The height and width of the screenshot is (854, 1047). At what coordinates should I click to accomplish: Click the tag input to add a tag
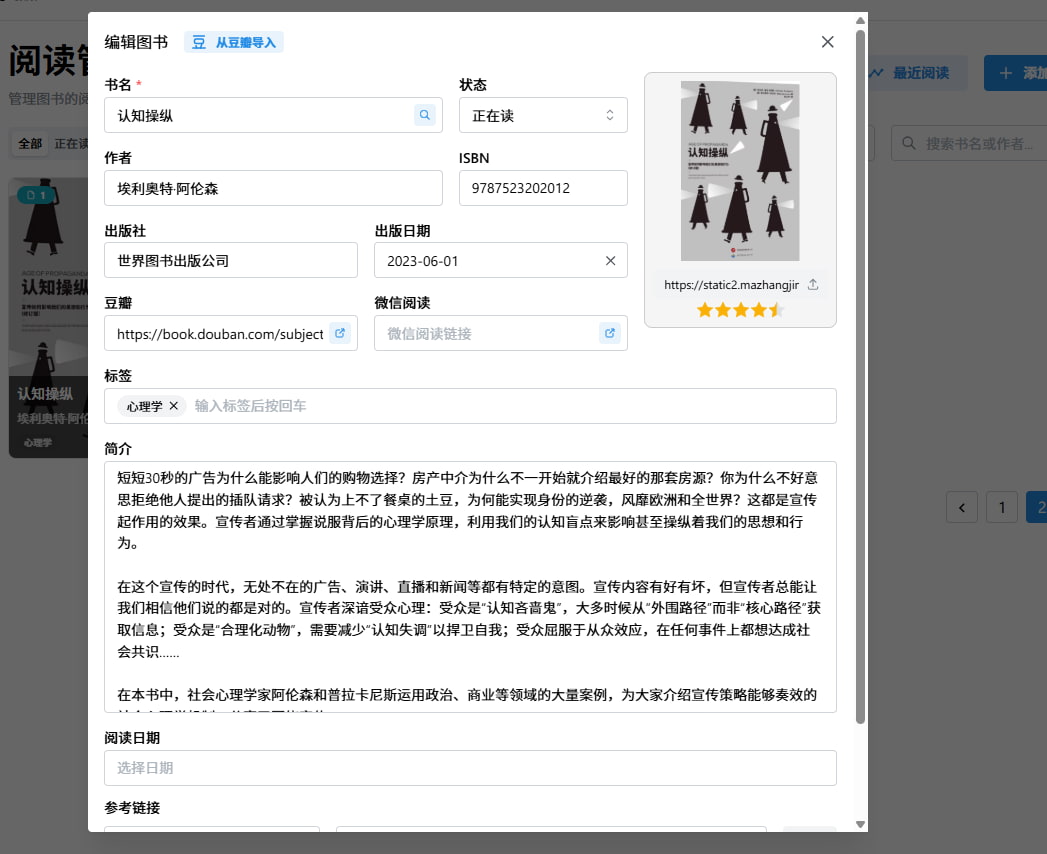coord(500,406)
